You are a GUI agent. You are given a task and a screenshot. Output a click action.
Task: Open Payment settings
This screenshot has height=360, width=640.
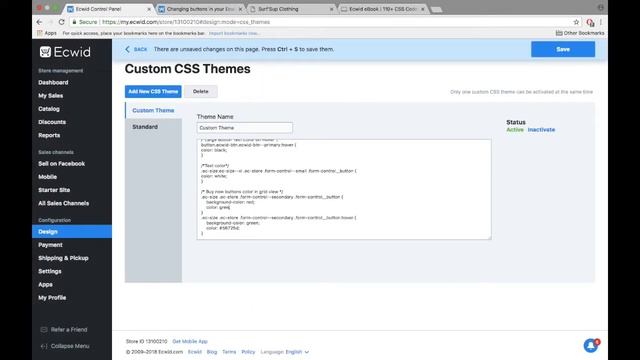[x=50, y=245]
